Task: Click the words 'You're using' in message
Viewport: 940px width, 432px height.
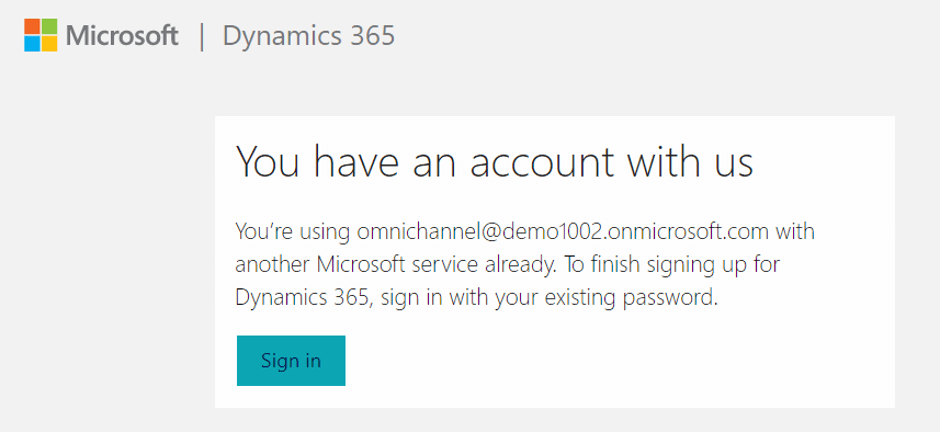Action: click(x=293, y=232)
